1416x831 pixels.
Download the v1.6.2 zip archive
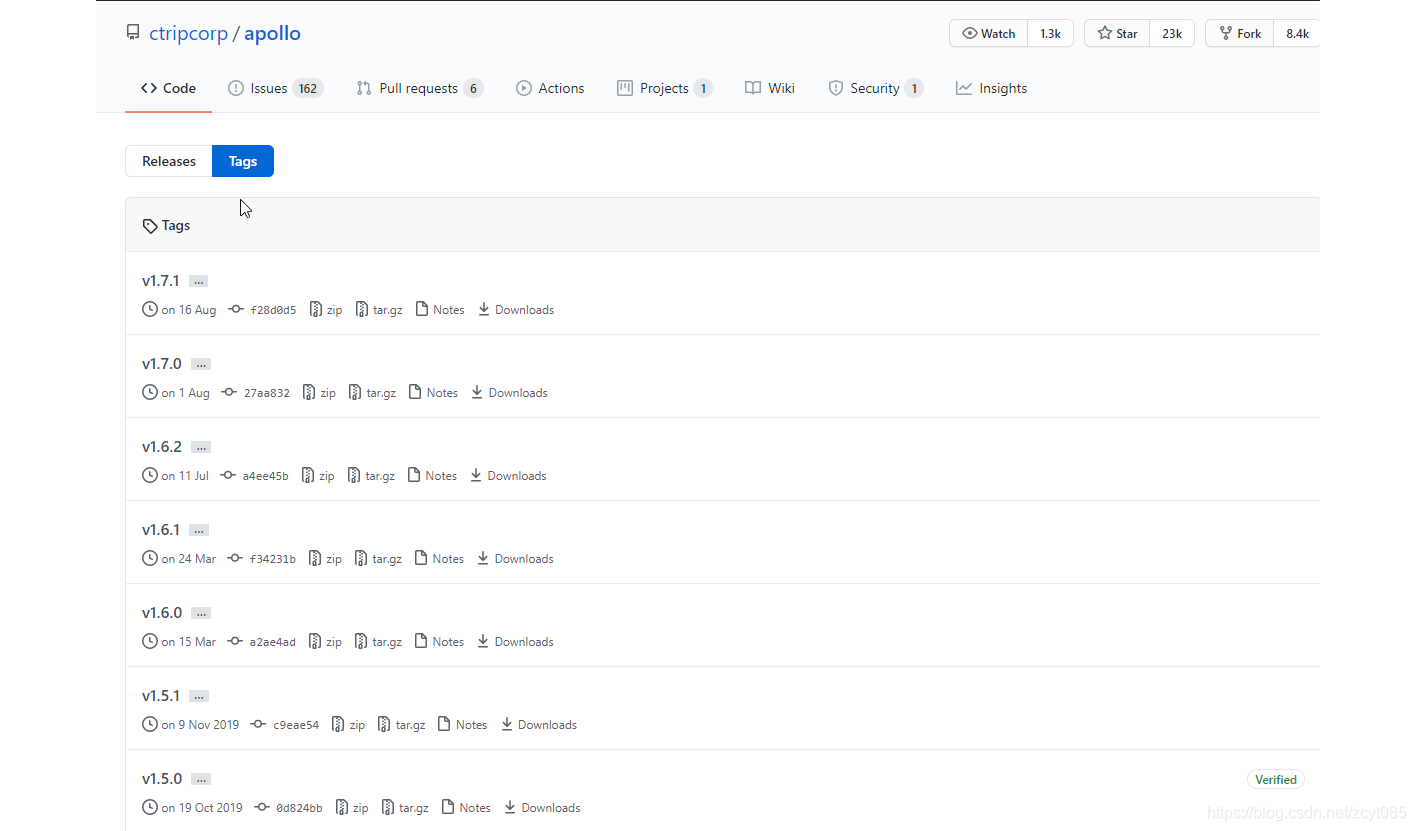pos(318,476)
